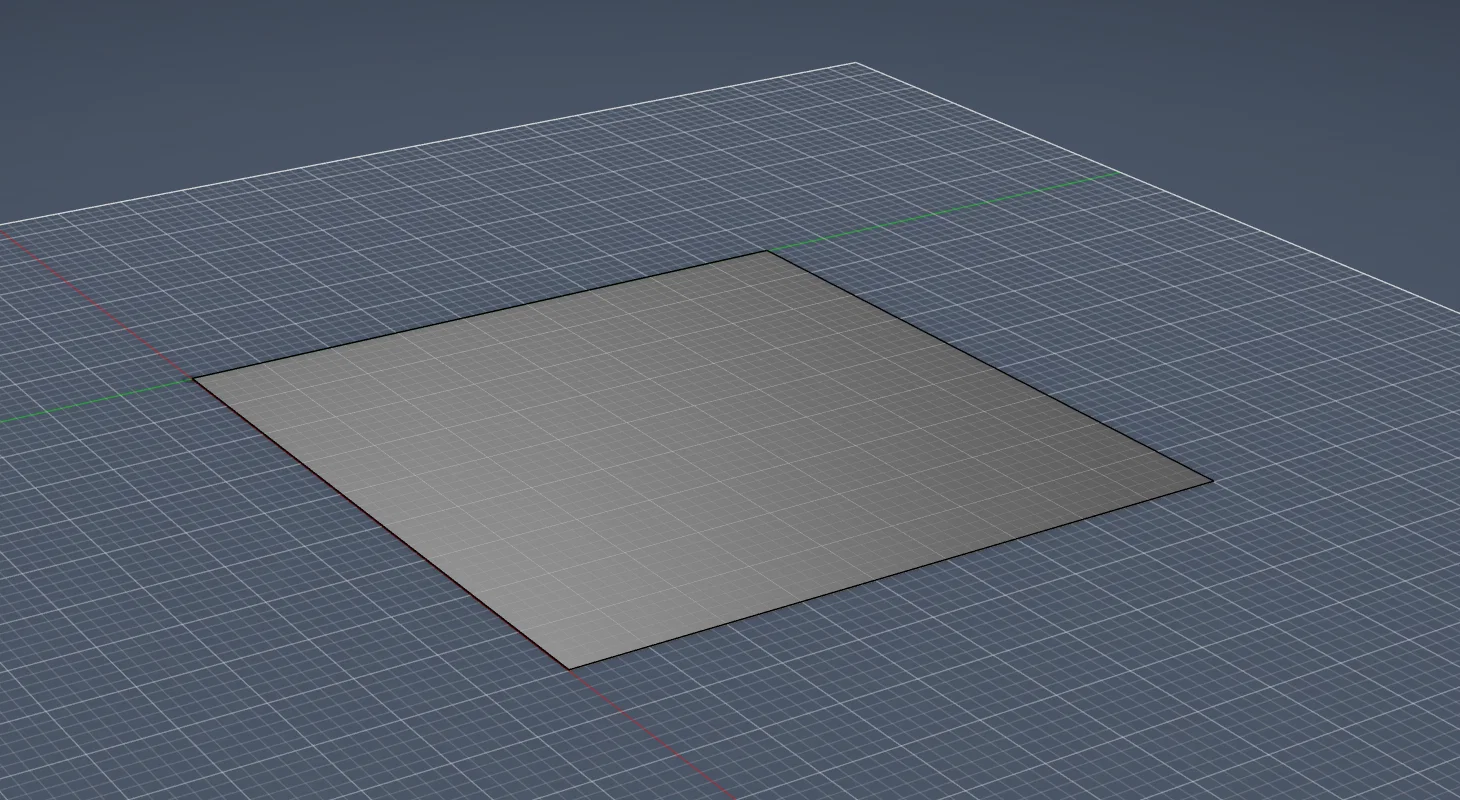Screen dimensions: 1460x800
Task: Click the red axis line below the plane
Action: (x=650, y=728)
